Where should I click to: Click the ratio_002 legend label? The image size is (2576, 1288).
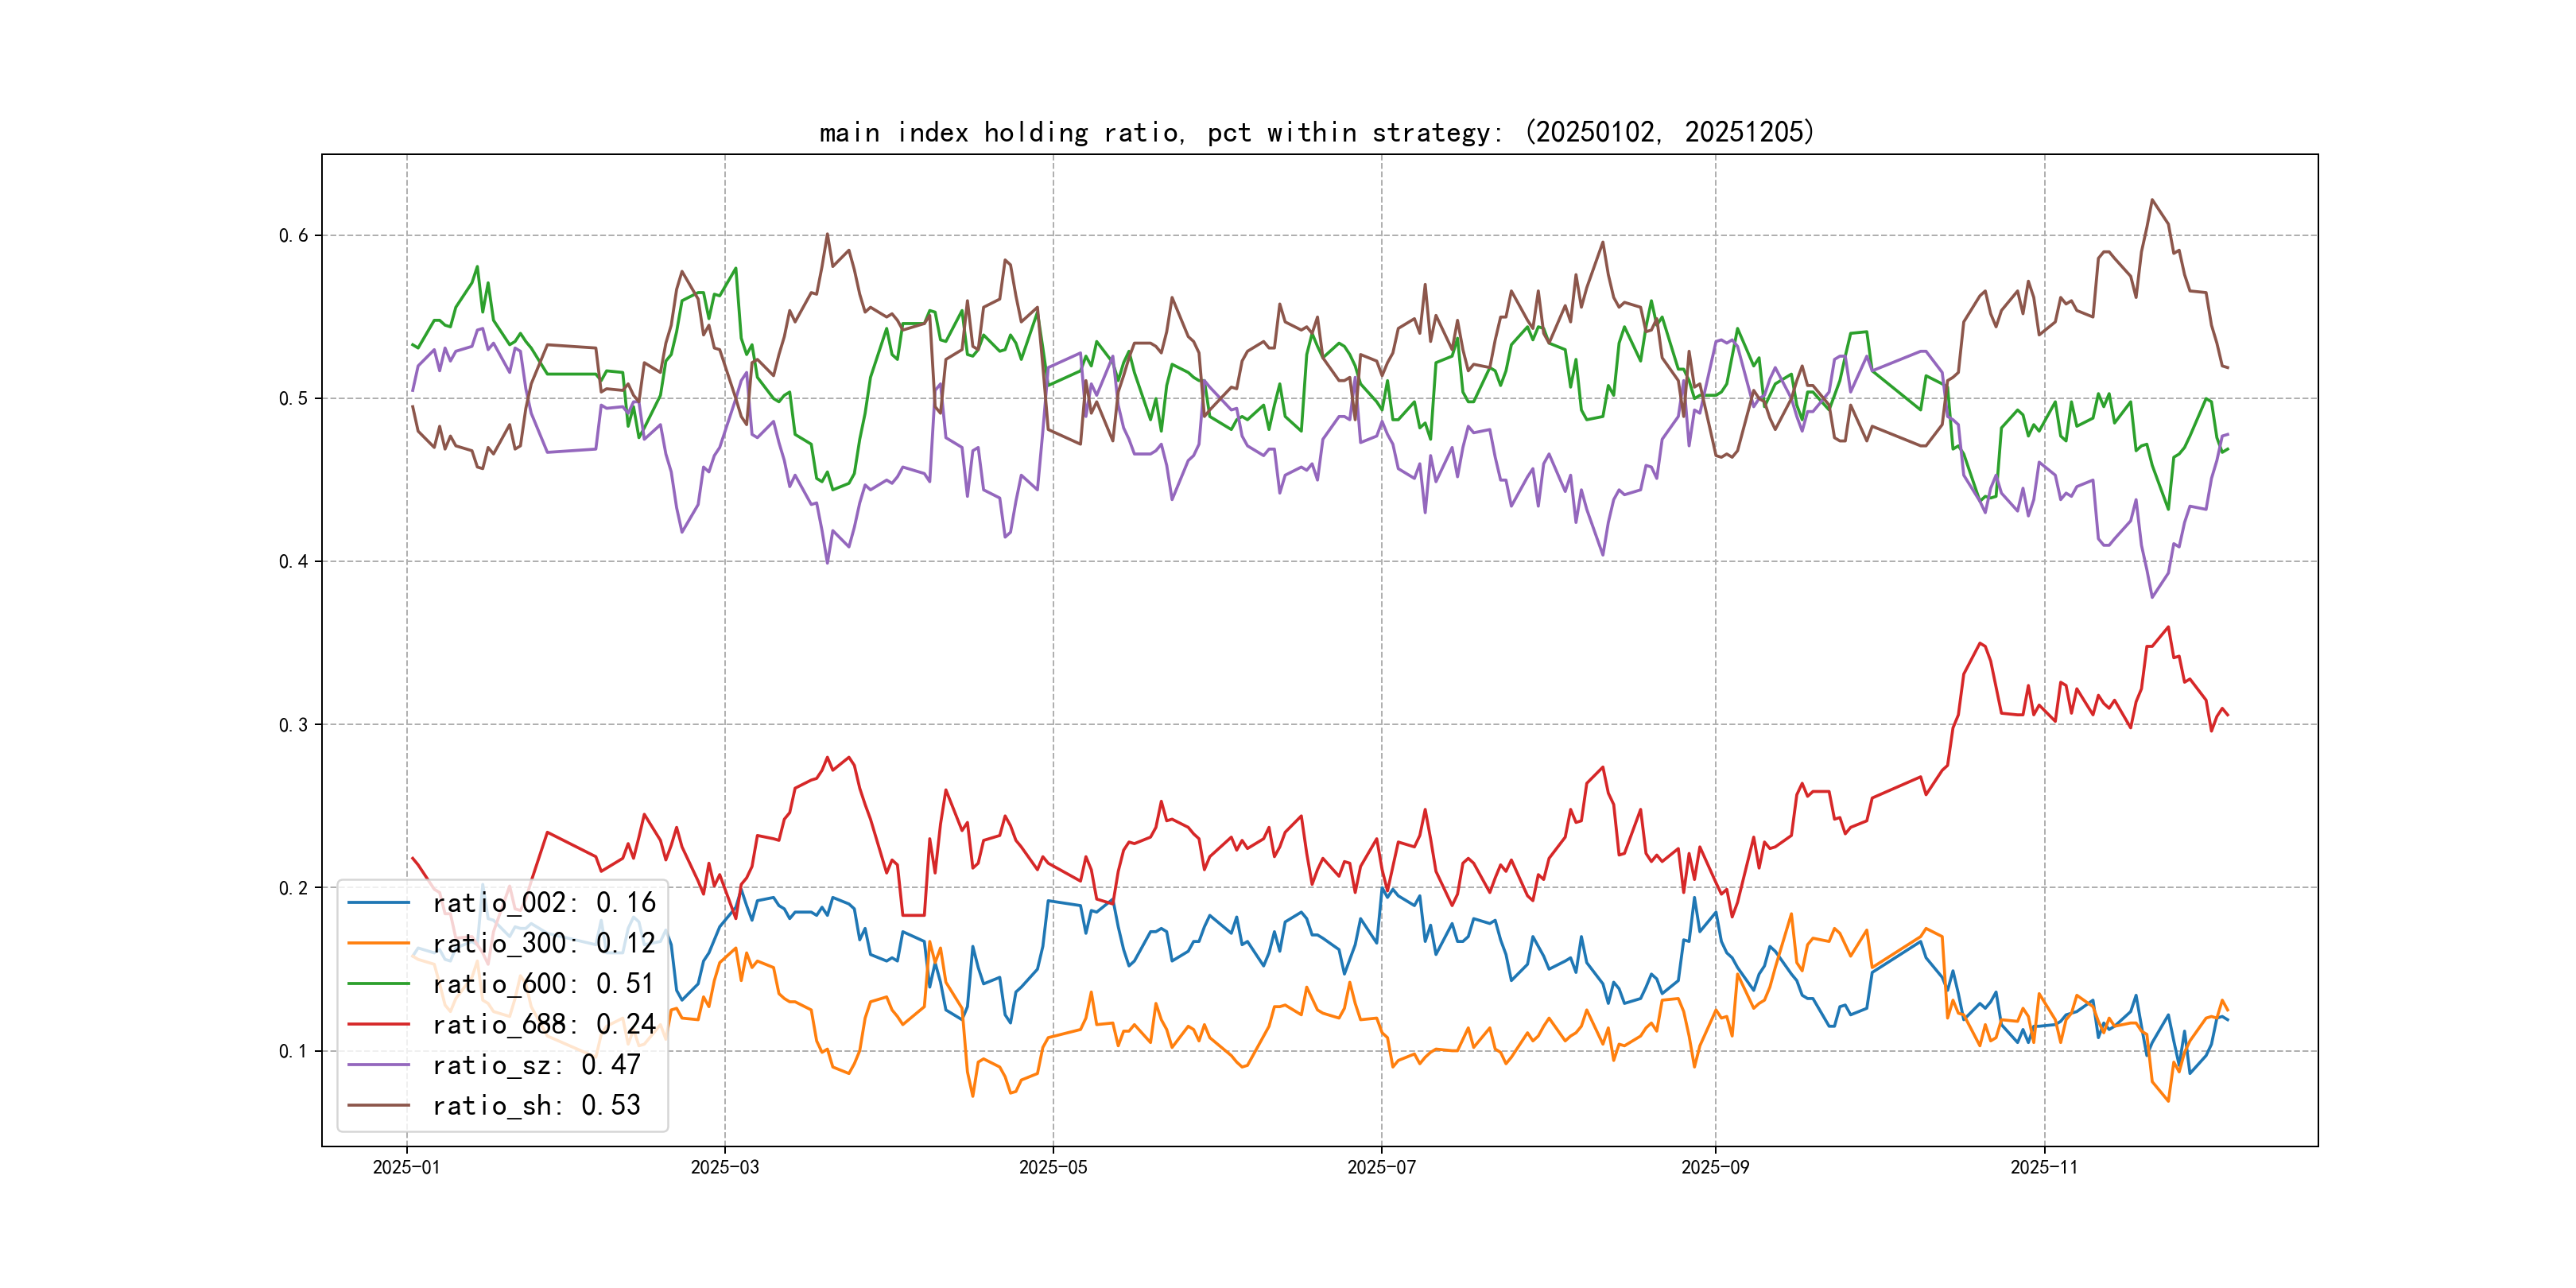(x=543, y=903)
